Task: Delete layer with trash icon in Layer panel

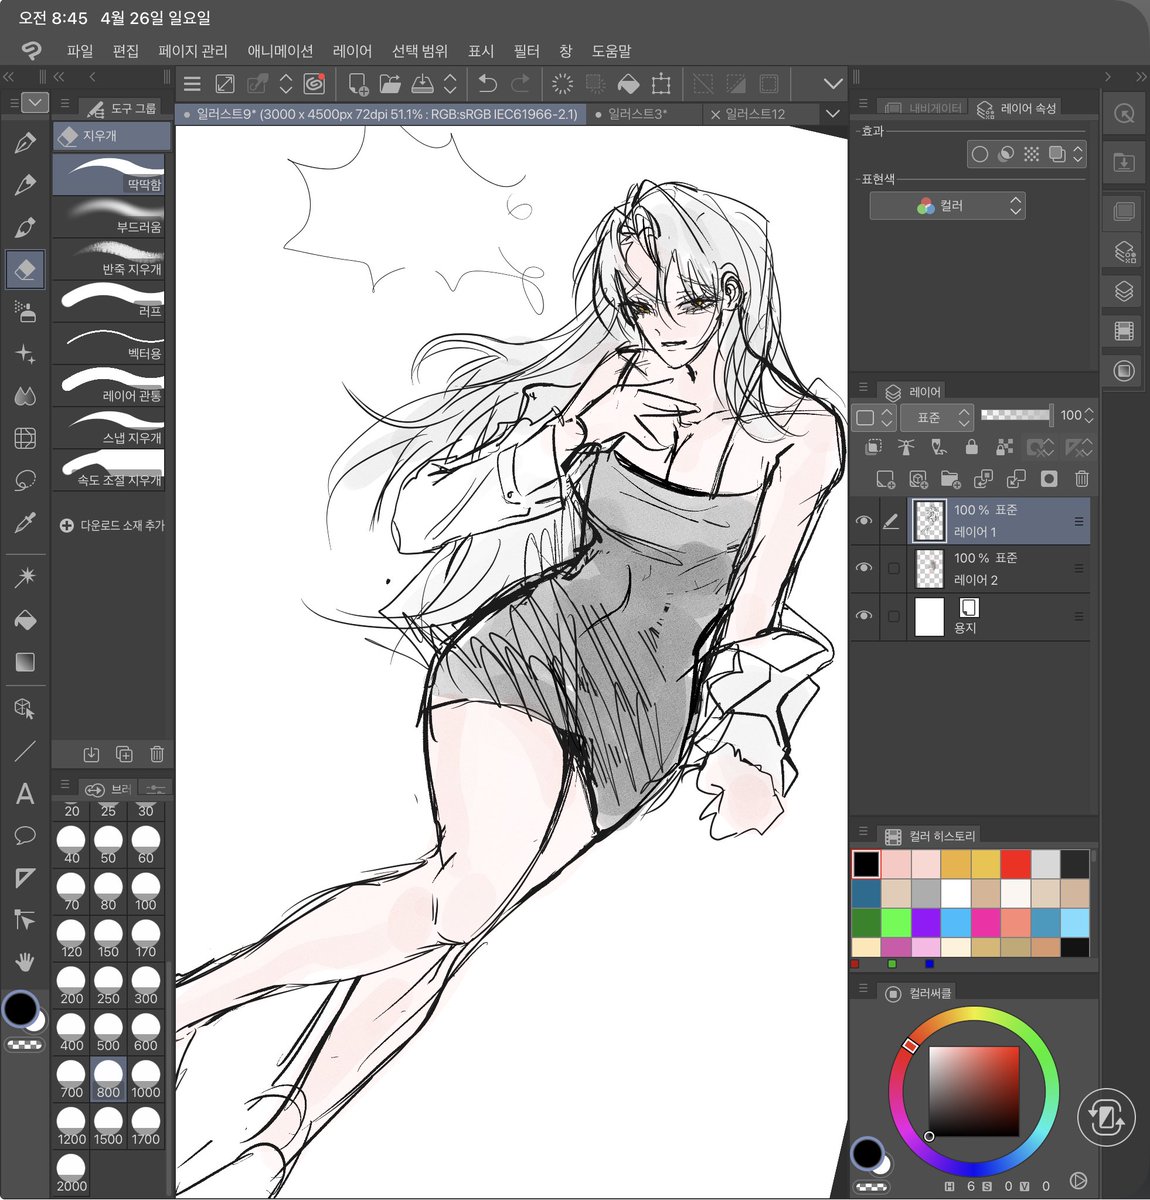Action: pos(1081,479)
